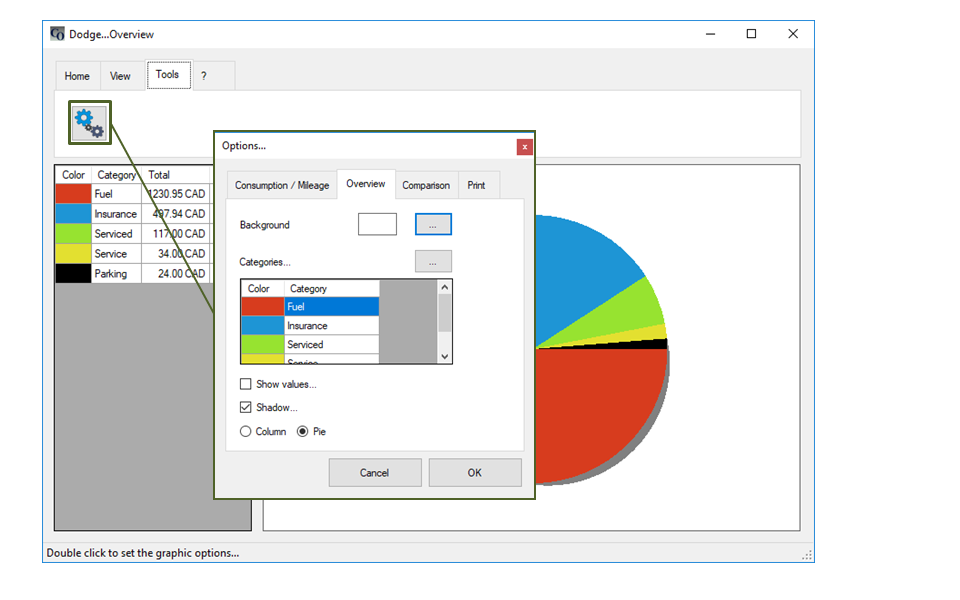Select the Insurance row in dialog list
960x600 pixels.
pos(330,326)
